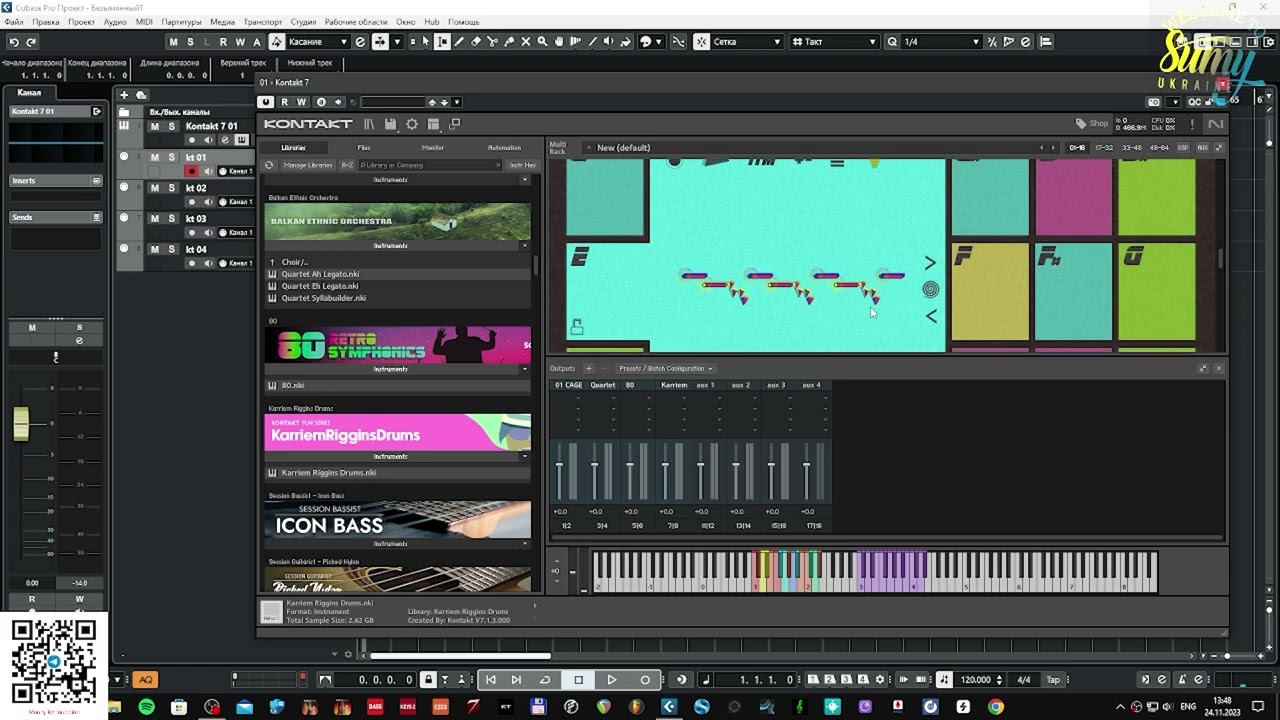The width and height of the screenshot is (1280, 720).
Task: Click Kontakt minimize view icon
Action: pyautogui.click(x=455, y=124)
